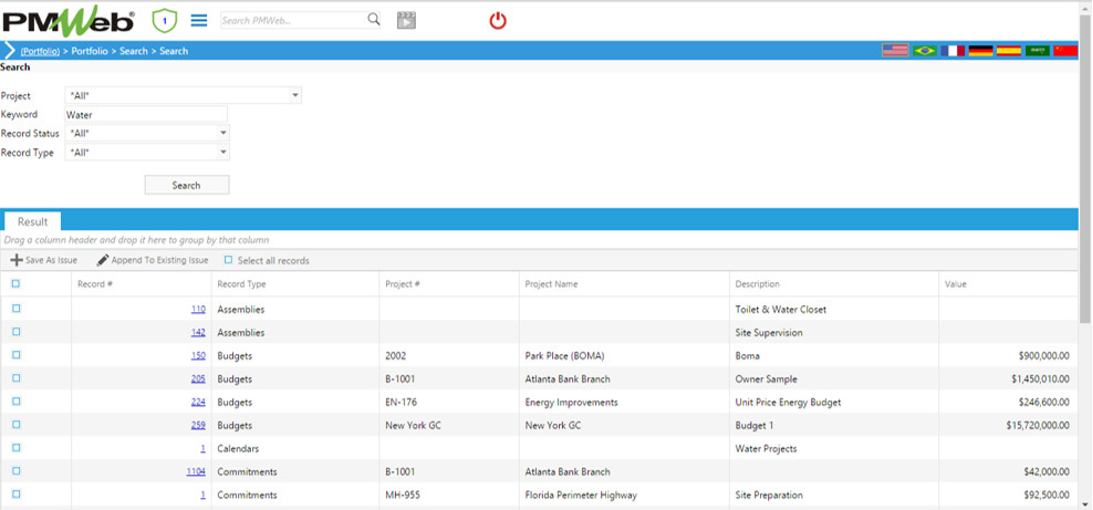Sort by Record # column header
Image resolution: width=1093 pixels, height=510 pixels.
click(x=95, y=284)
